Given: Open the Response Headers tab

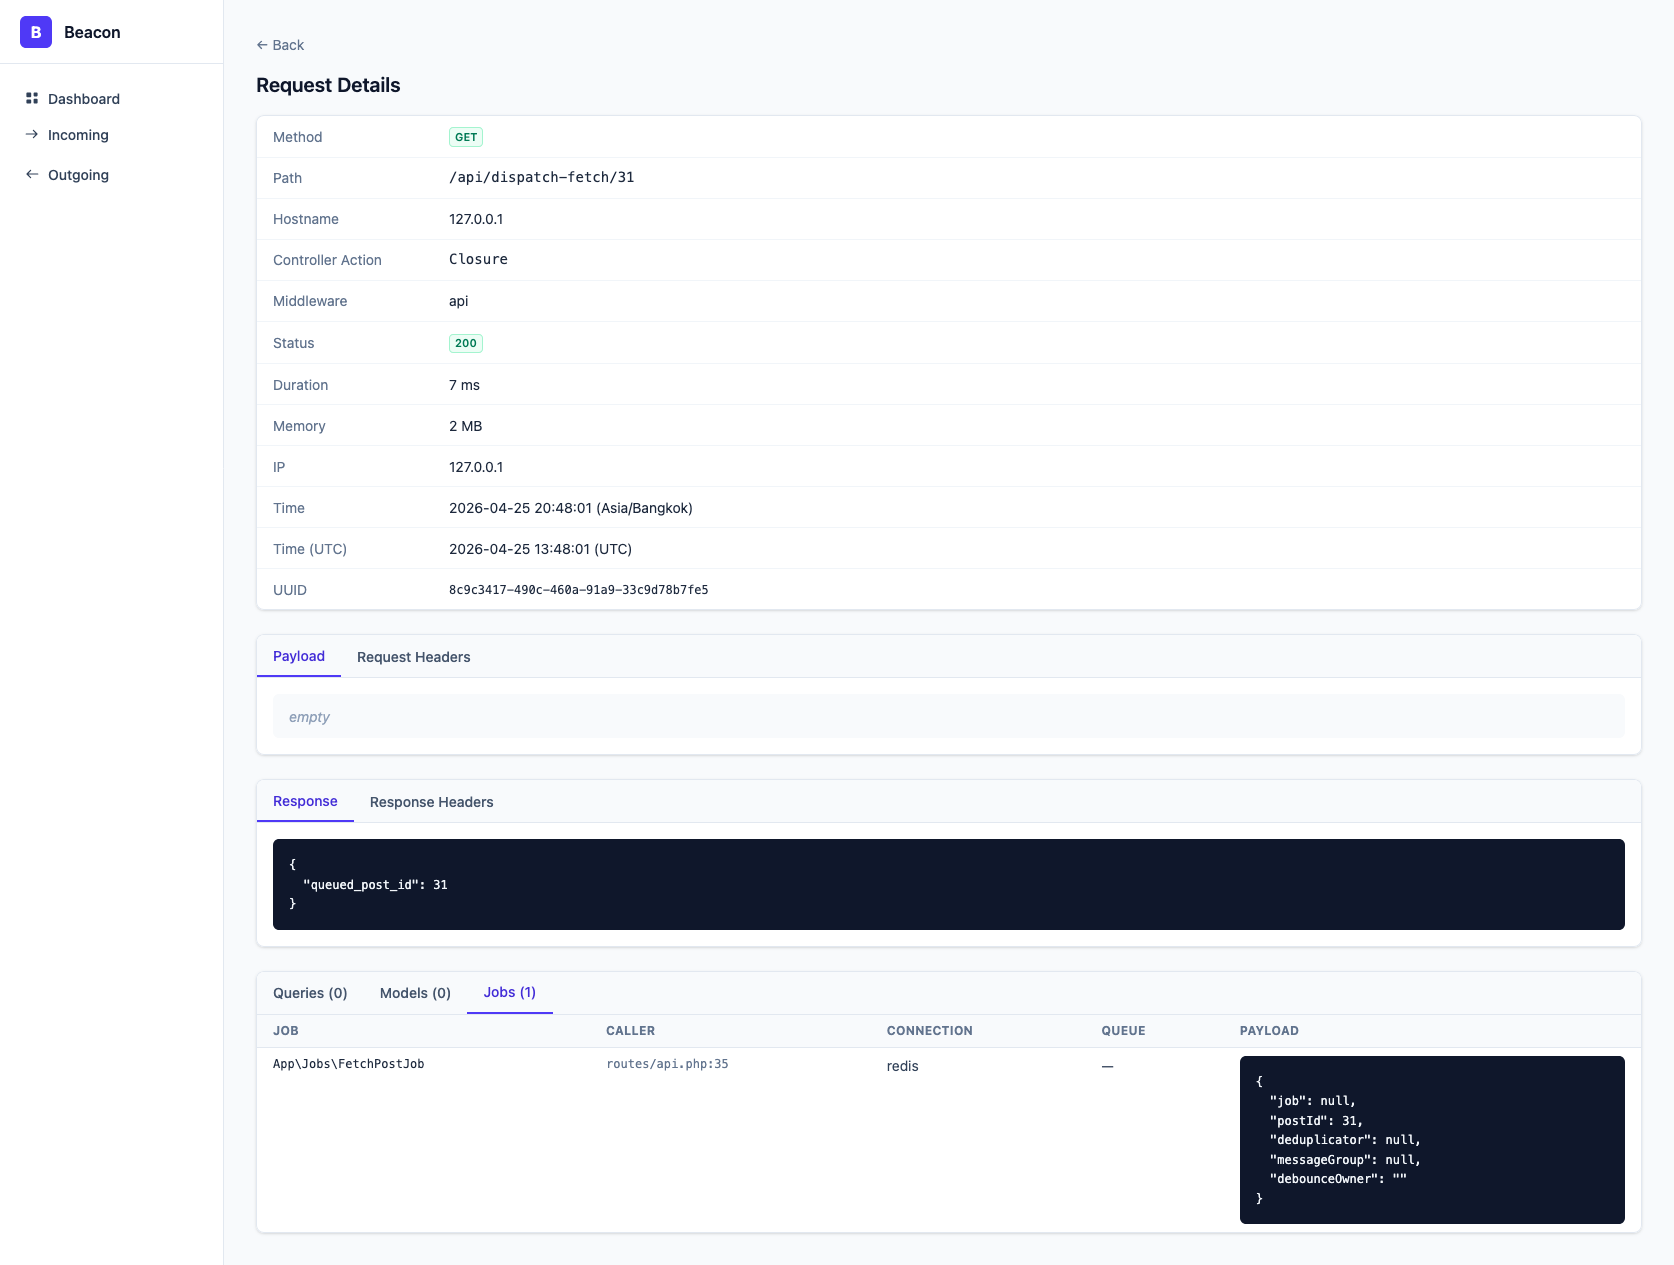Looking at the screenshot, I should [x=431, y=801].
